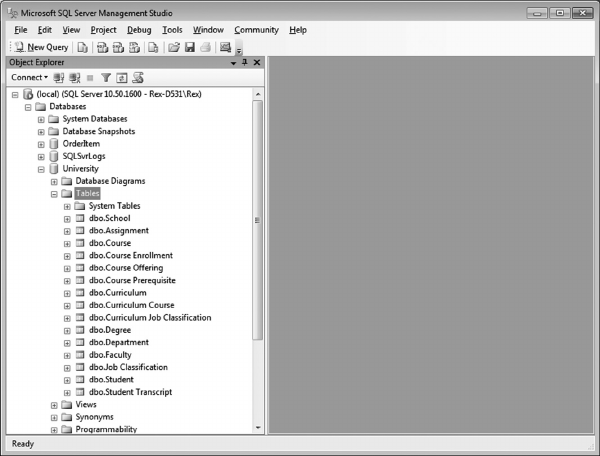Image resolution: width=600 pixels, height=456 pixels.
Task: Open the Debug menu
Action: (139, 30)
